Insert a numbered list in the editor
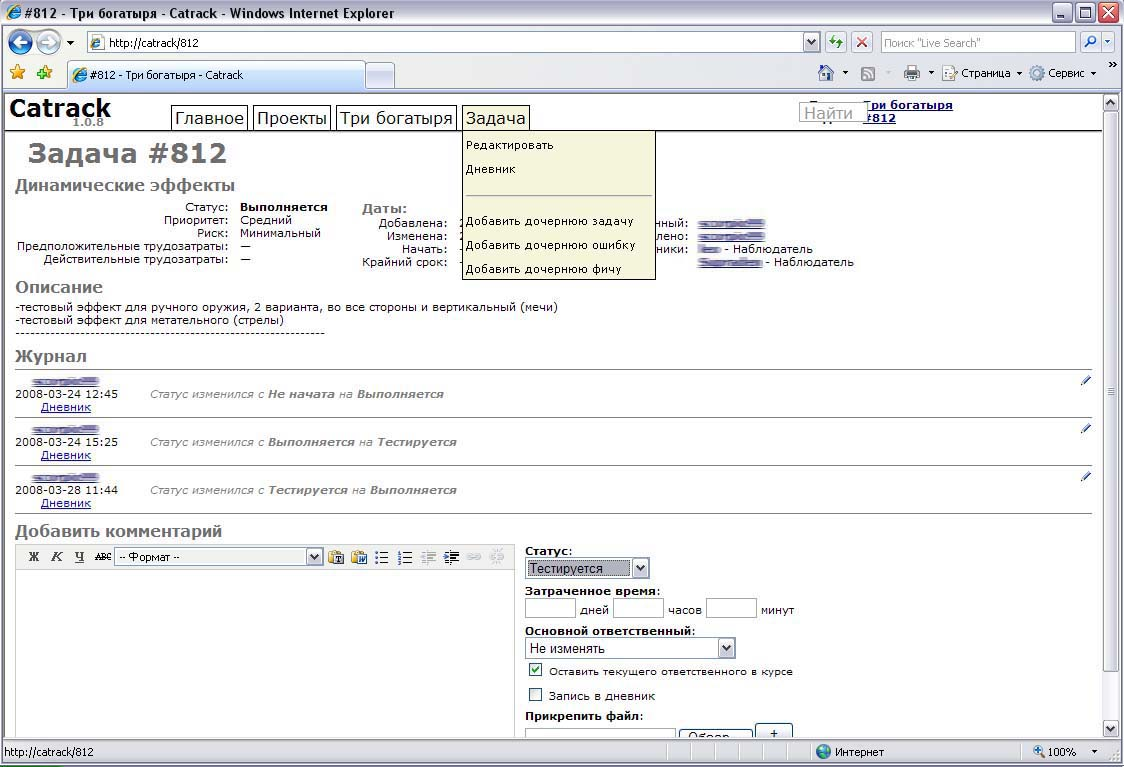The image size is (1124, 767). (x=405, y=557)
